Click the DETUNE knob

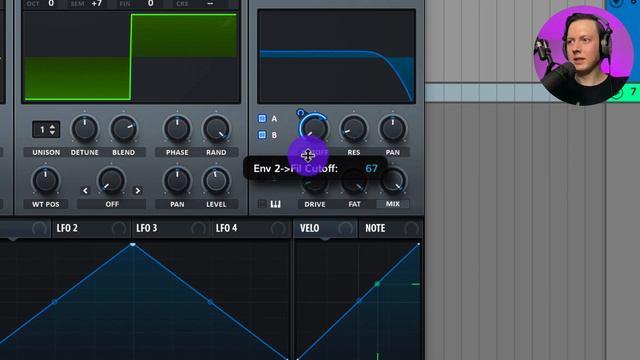(85, 129)
